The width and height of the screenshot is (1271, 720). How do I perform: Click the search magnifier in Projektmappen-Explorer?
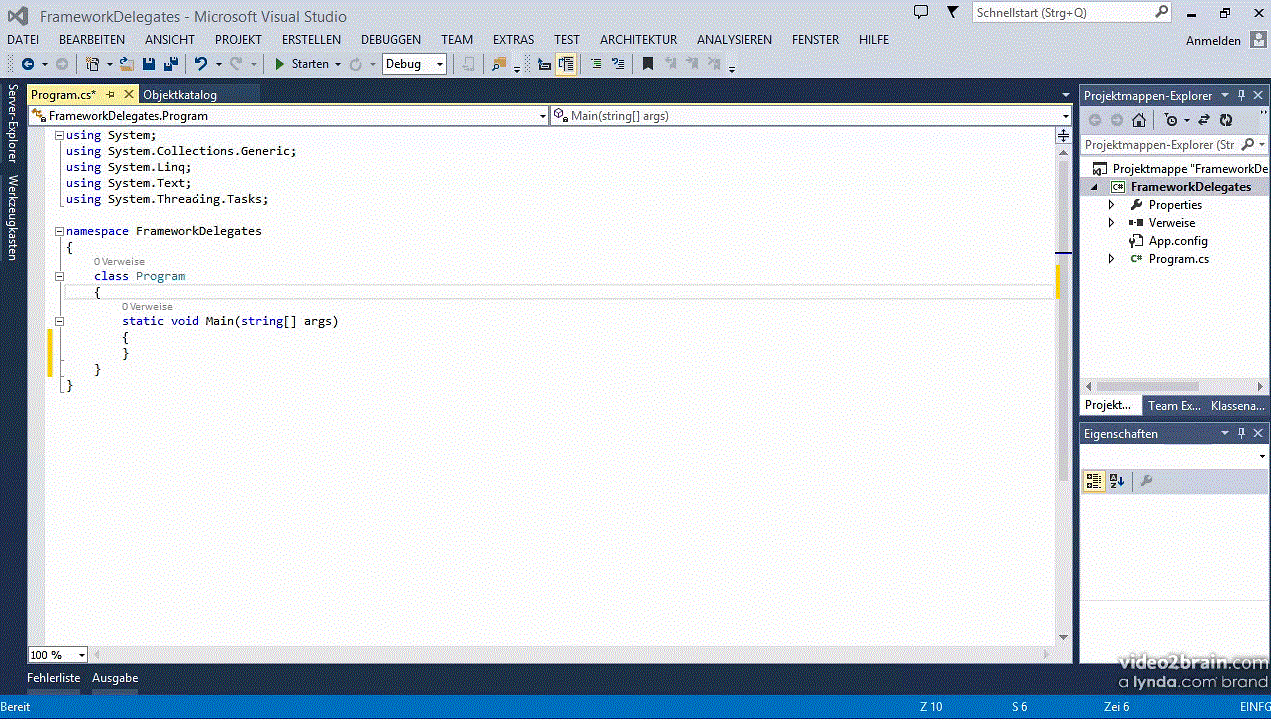click(x=1250, y=145)
